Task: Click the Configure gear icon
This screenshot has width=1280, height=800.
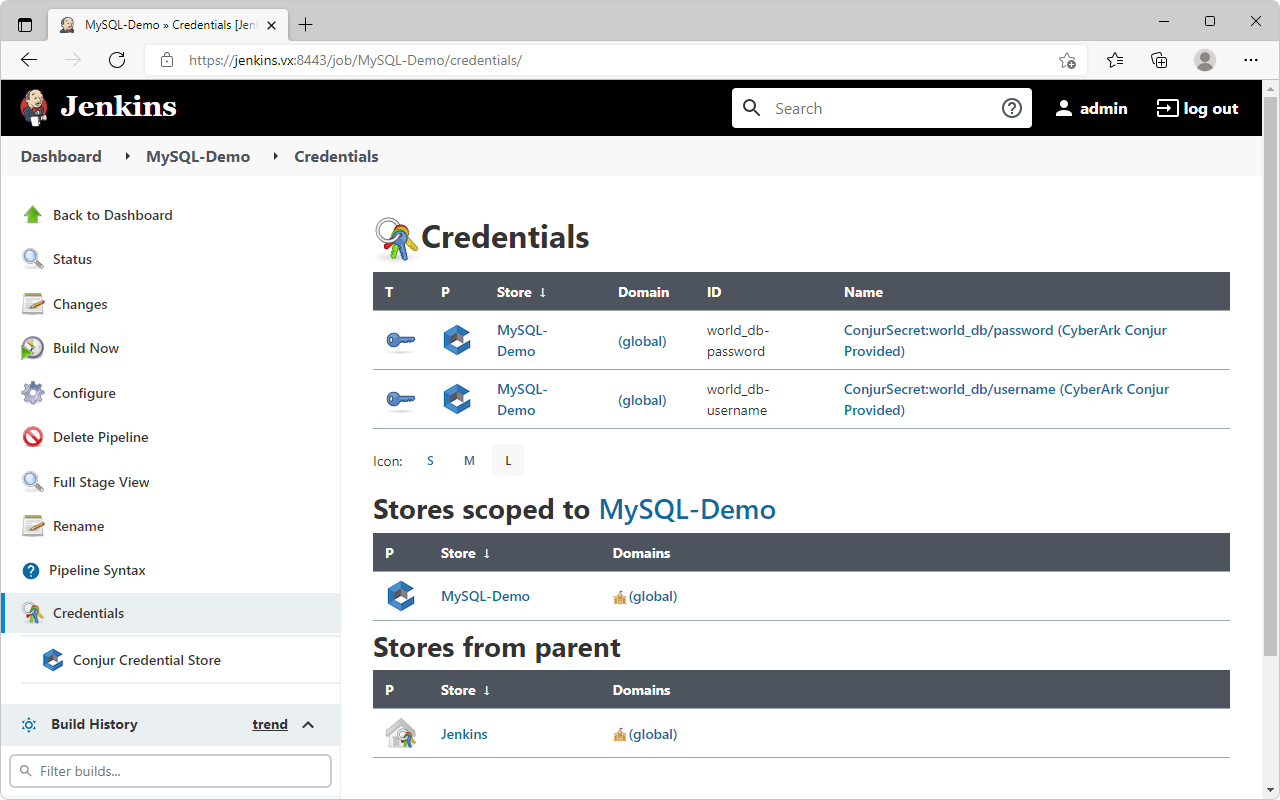Action: (x=33, y=393)
